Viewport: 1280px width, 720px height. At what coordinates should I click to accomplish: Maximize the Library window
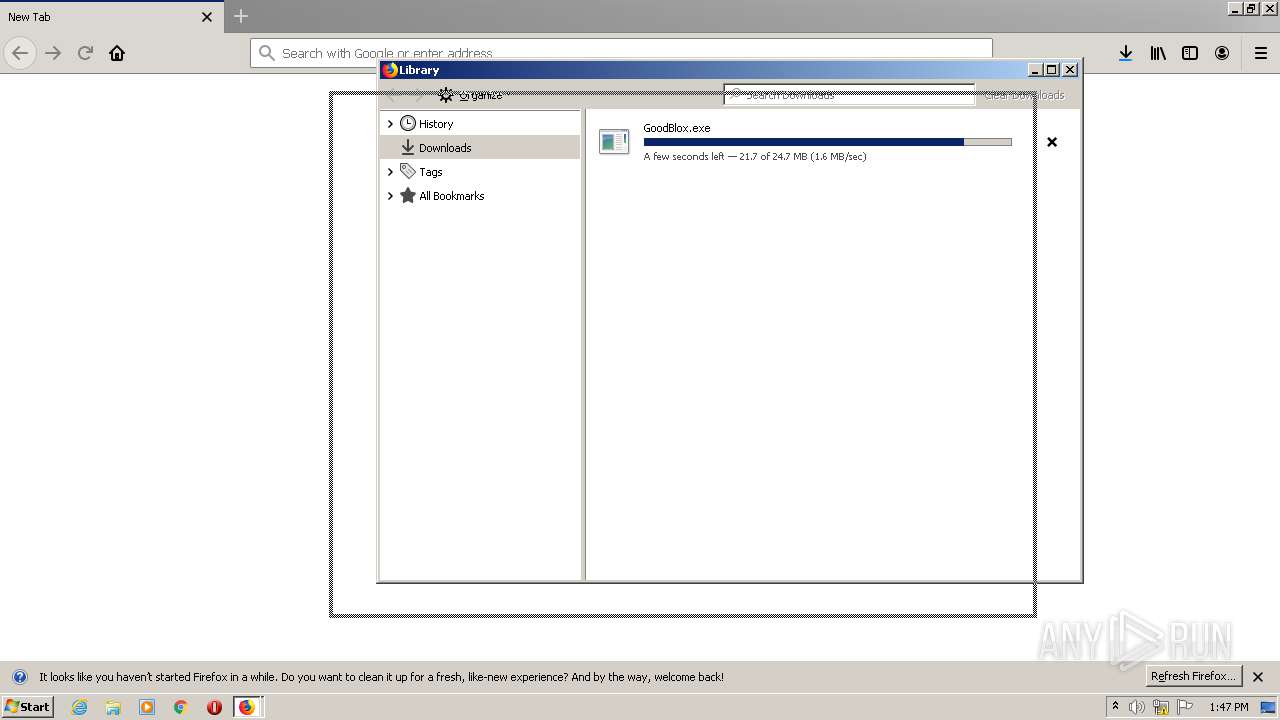tap(1051, 70)
